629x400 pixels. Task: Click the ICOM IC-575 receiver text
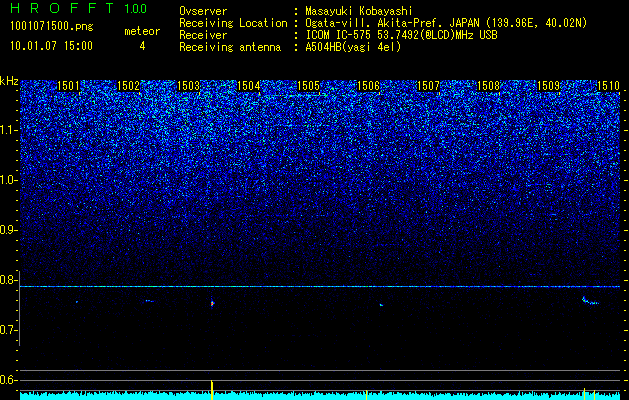(401, 35)
